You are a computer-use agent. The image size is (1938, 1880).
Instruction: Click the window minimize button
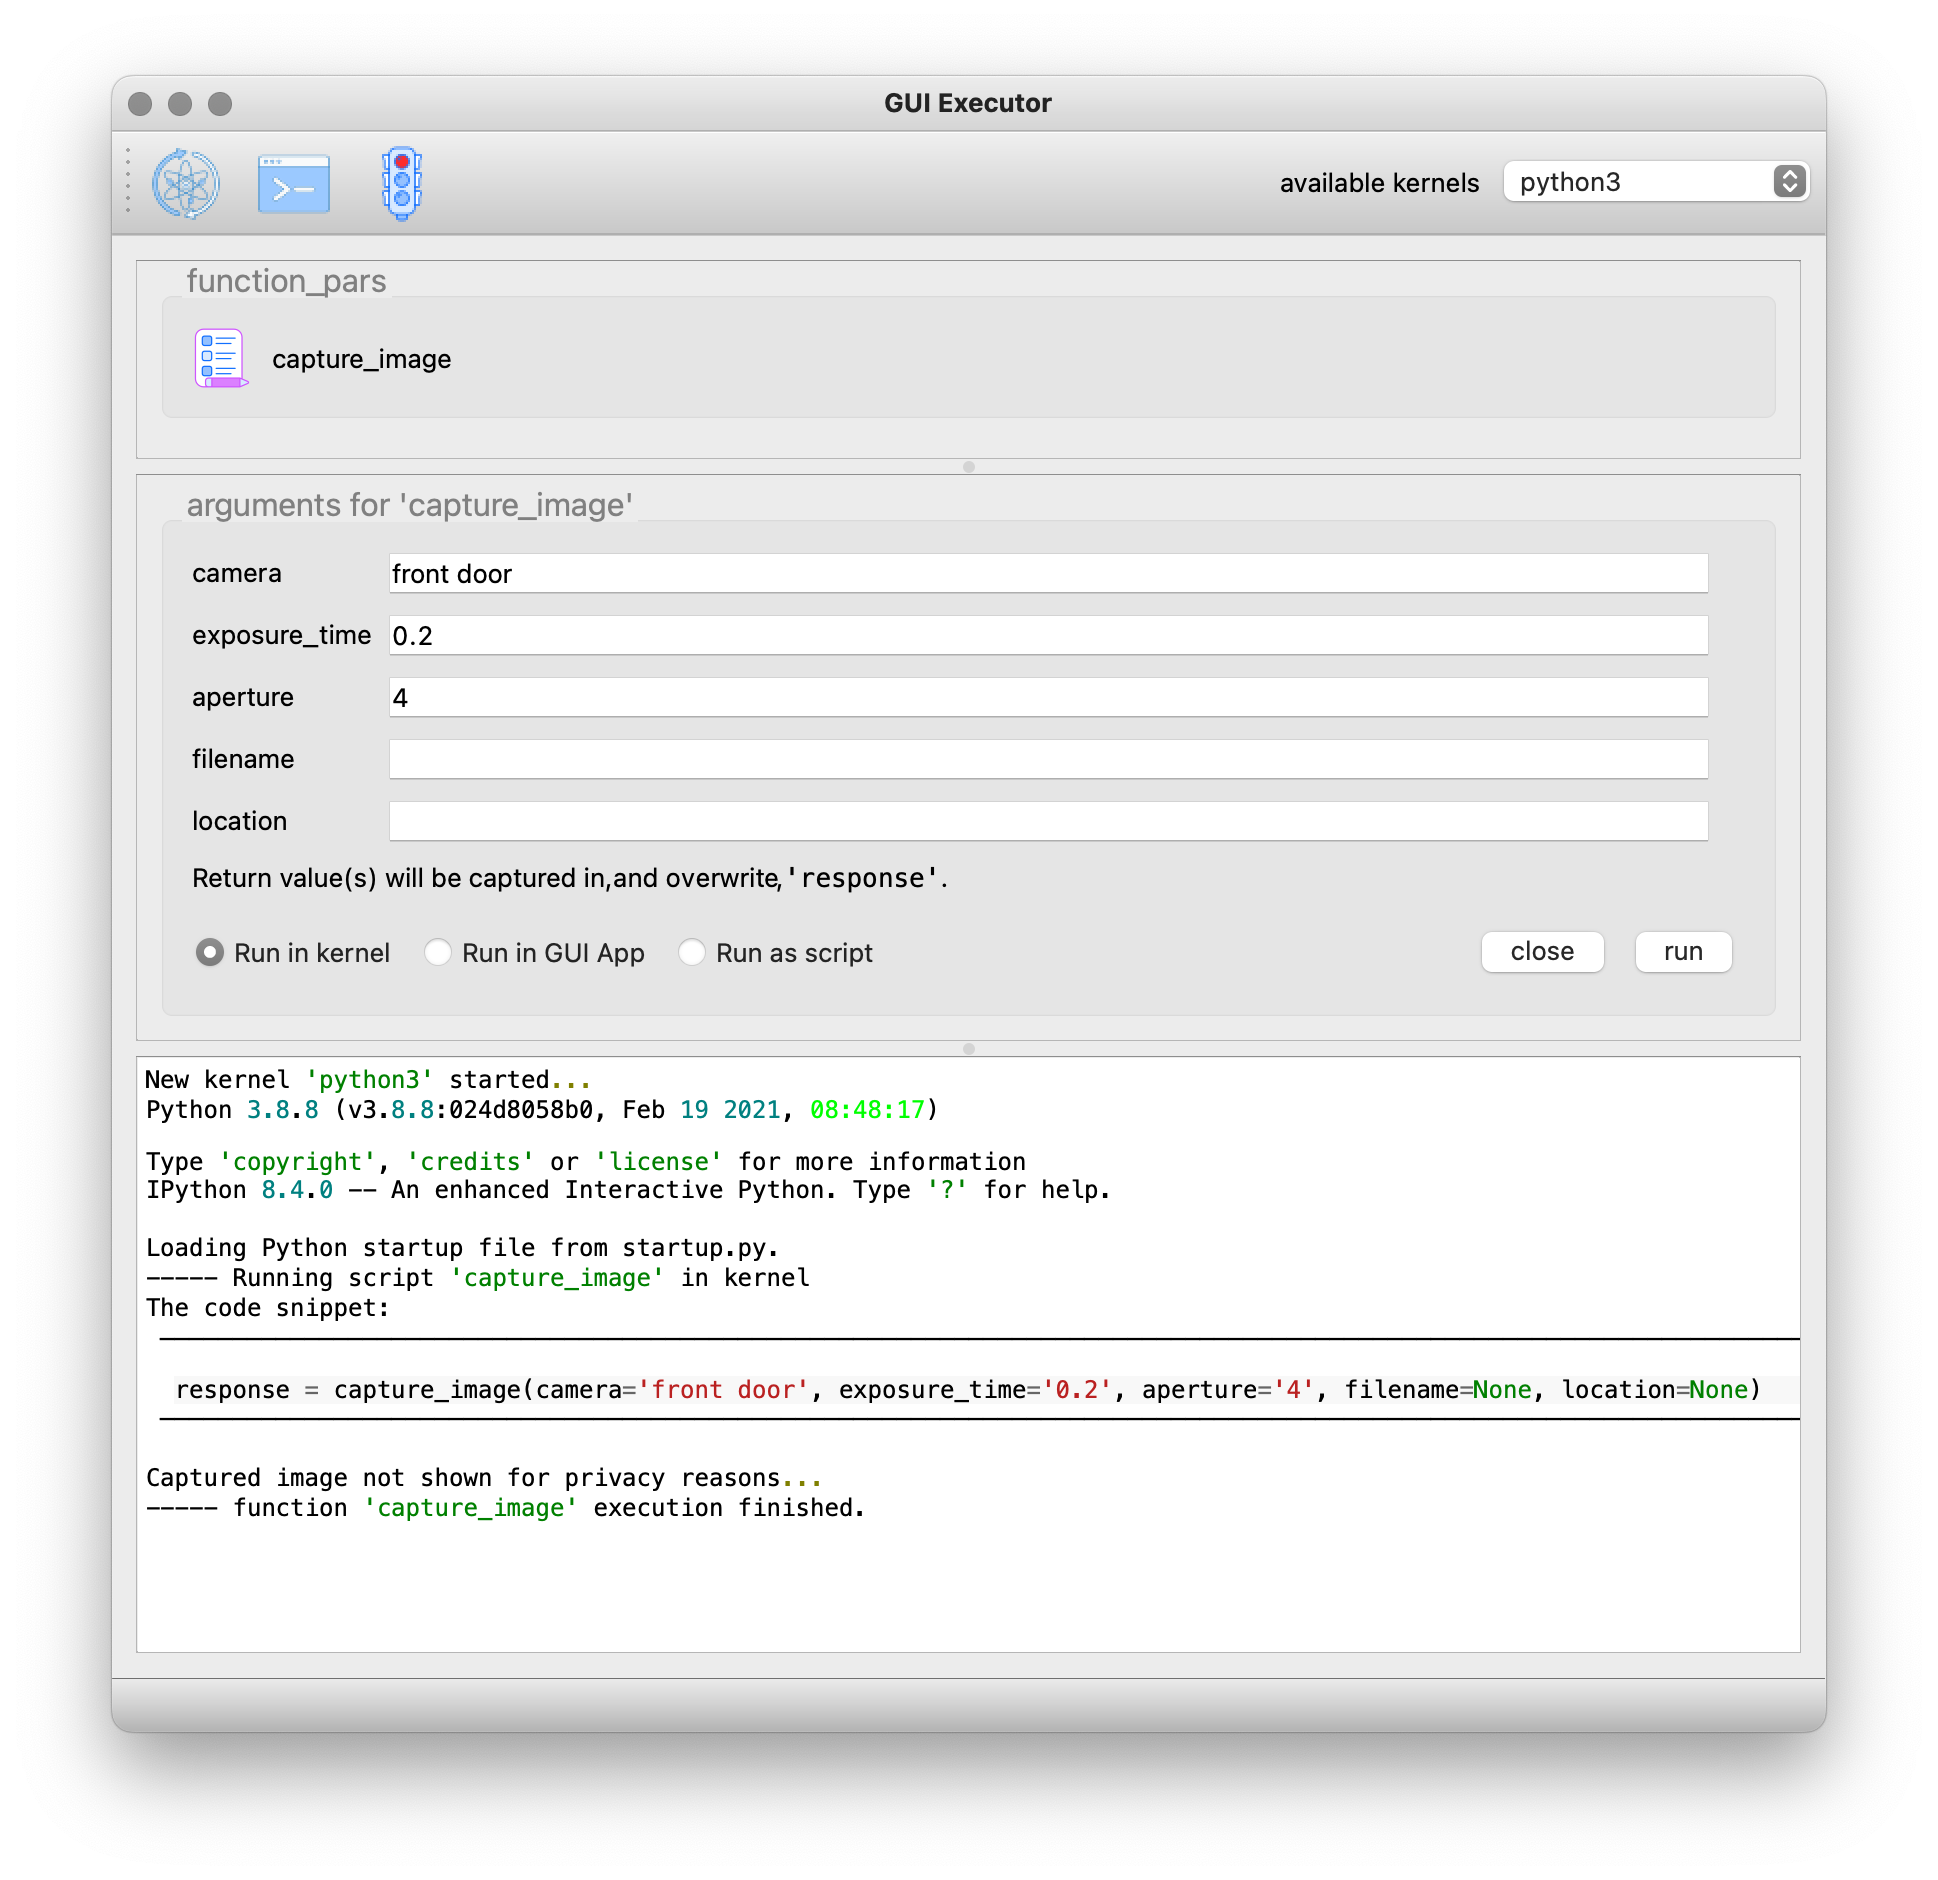(x=180, y=104)
